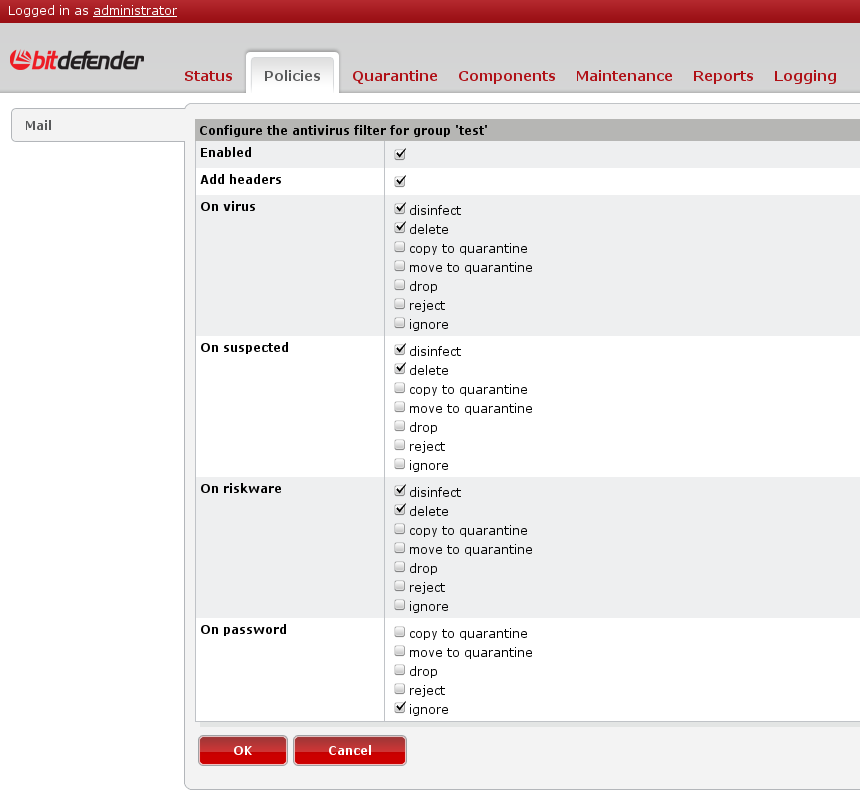Enable 'copy to quarantine' under On virus
The height and width of the screenshot is (792, 860).
400,247
